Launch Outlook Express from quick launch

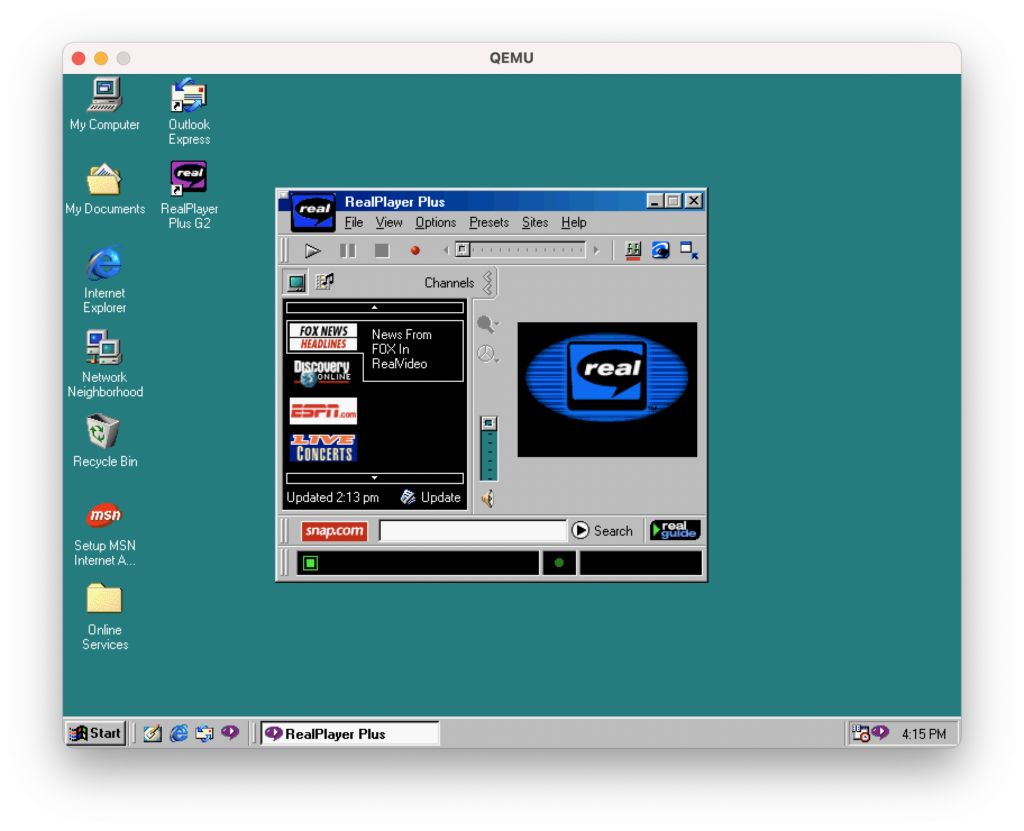point(204,734)
